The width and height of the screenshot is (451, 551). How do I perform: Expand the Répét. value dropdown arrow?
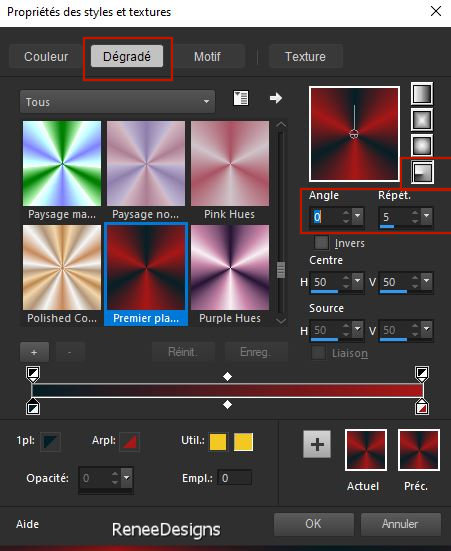[x=427, y=216]
